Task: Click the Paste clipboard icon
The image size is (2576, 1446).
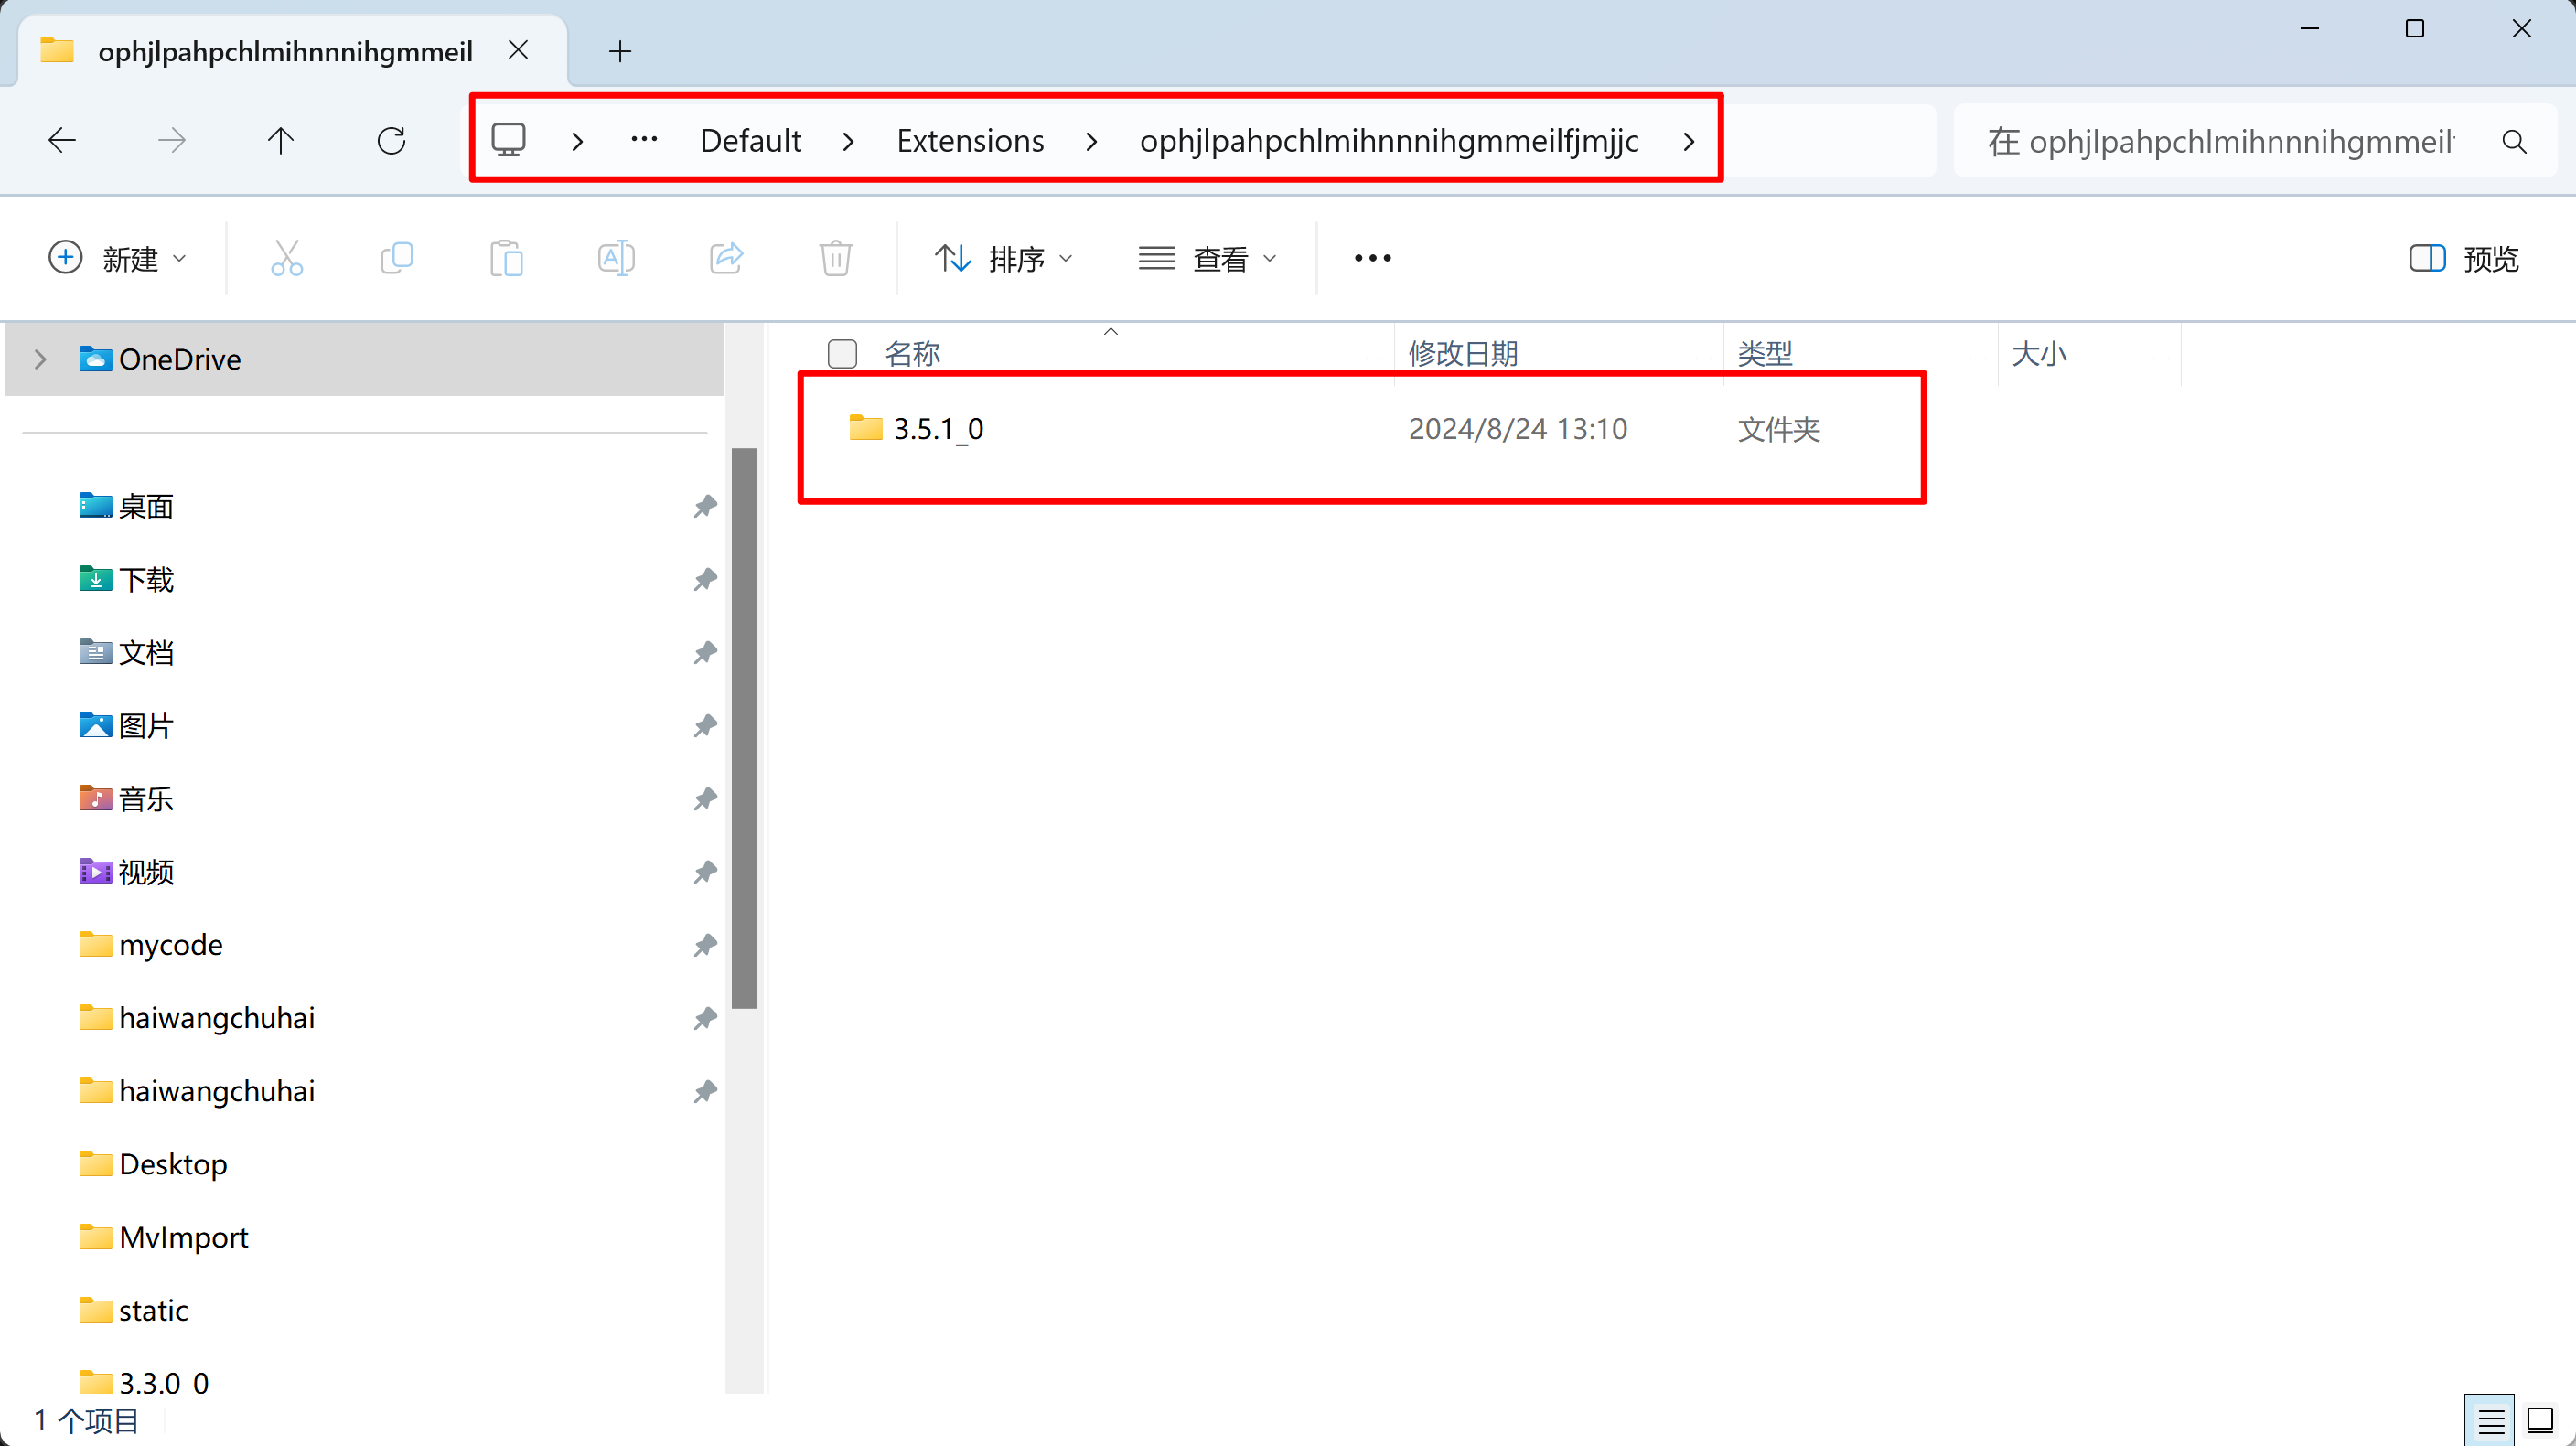Action: pos(507,258)
